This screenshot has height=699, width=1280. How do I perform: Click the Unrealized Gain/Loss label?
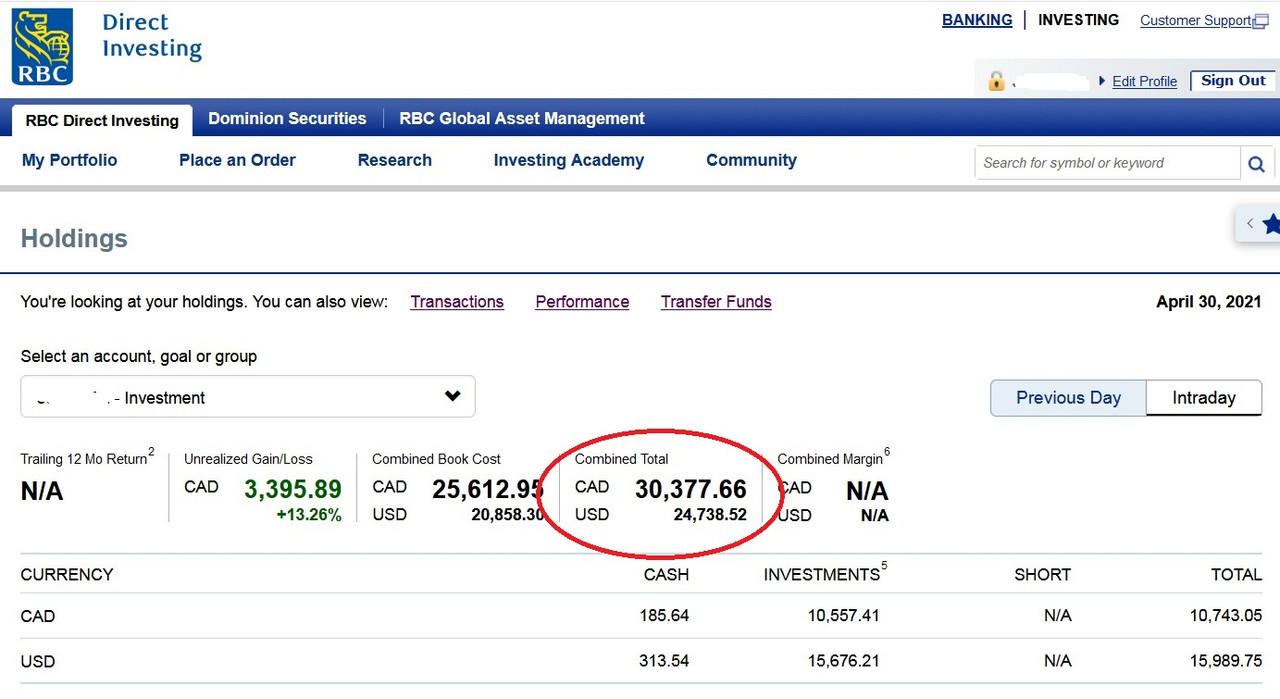click(x=248, y=459)
